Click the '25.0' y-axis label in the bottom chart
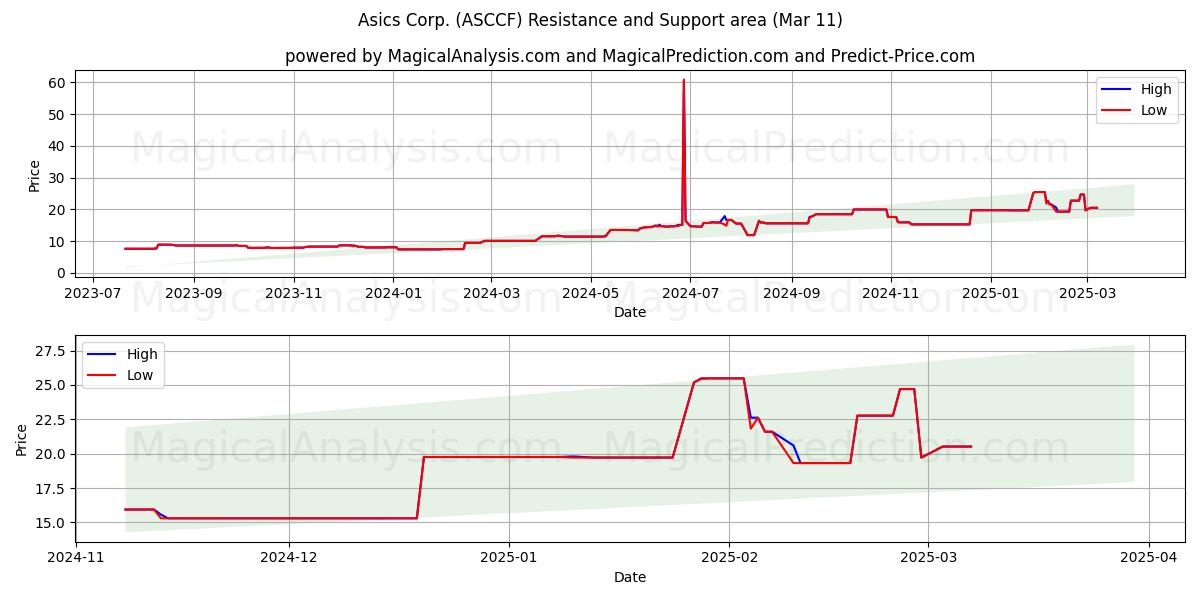1200x600 pixels. pos(53,385)
